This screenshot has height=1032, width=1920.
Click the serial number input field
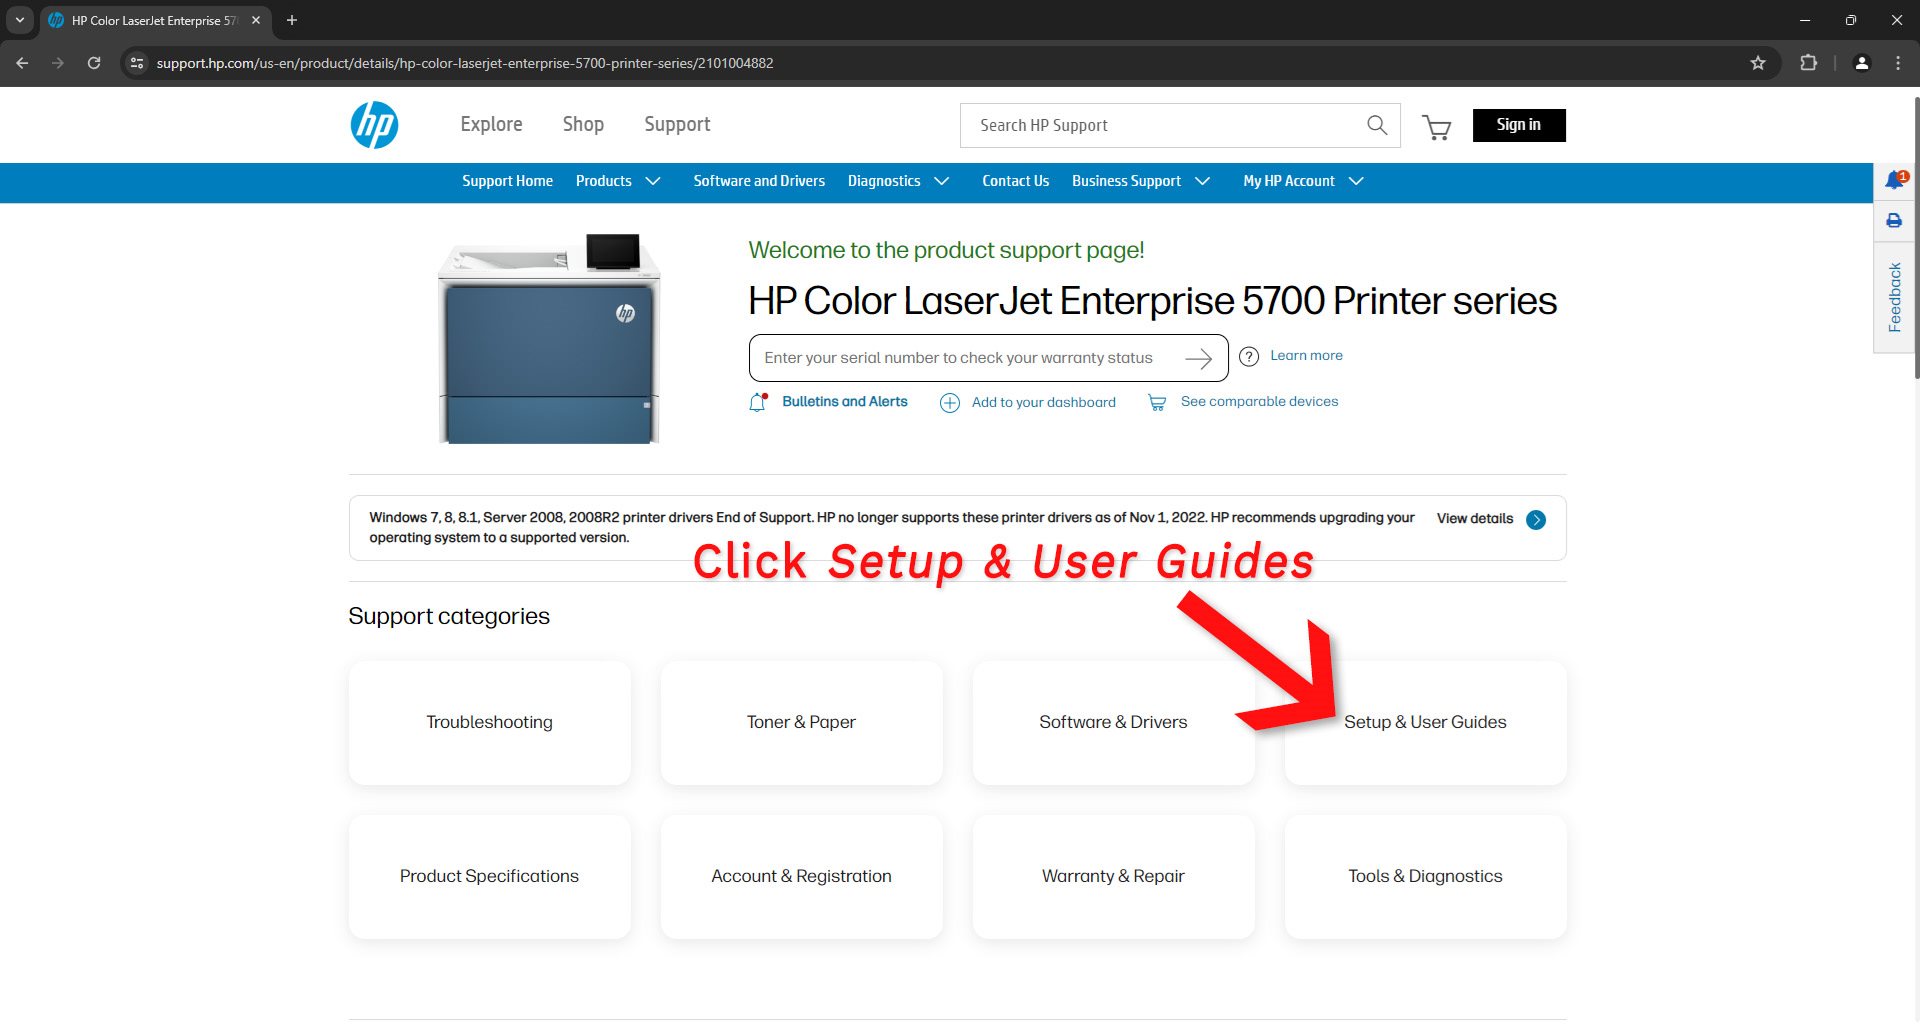[960, 358]
